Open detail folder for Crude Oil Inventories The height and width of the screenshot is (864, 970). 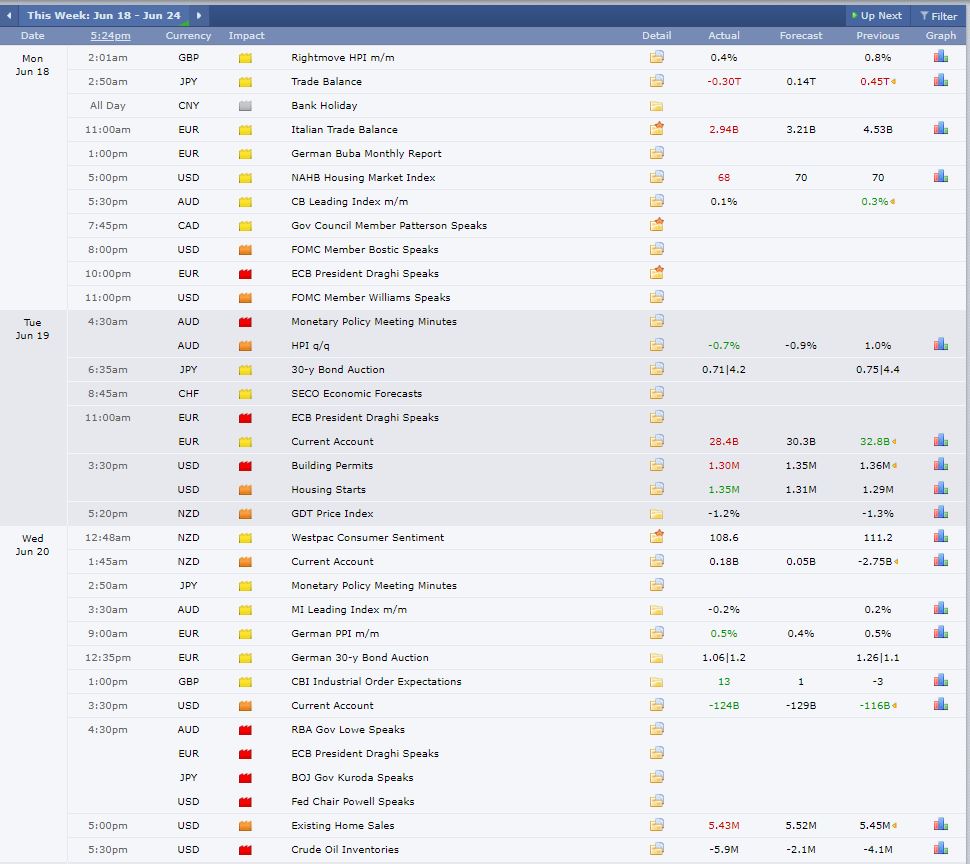656,850
